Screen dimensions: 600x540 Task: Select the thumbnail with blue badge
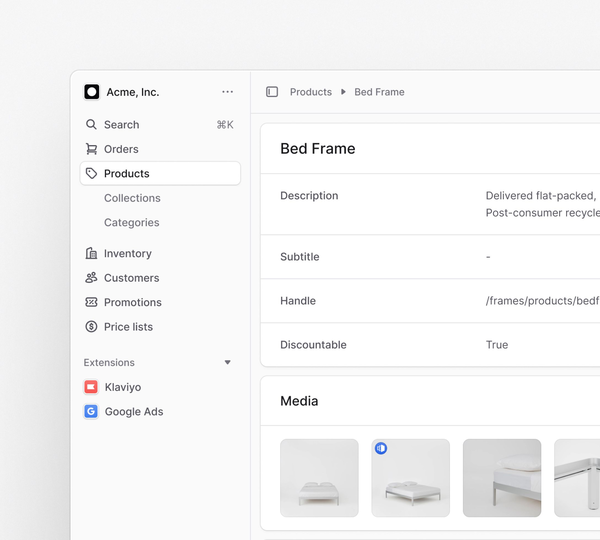click(410, 478)
